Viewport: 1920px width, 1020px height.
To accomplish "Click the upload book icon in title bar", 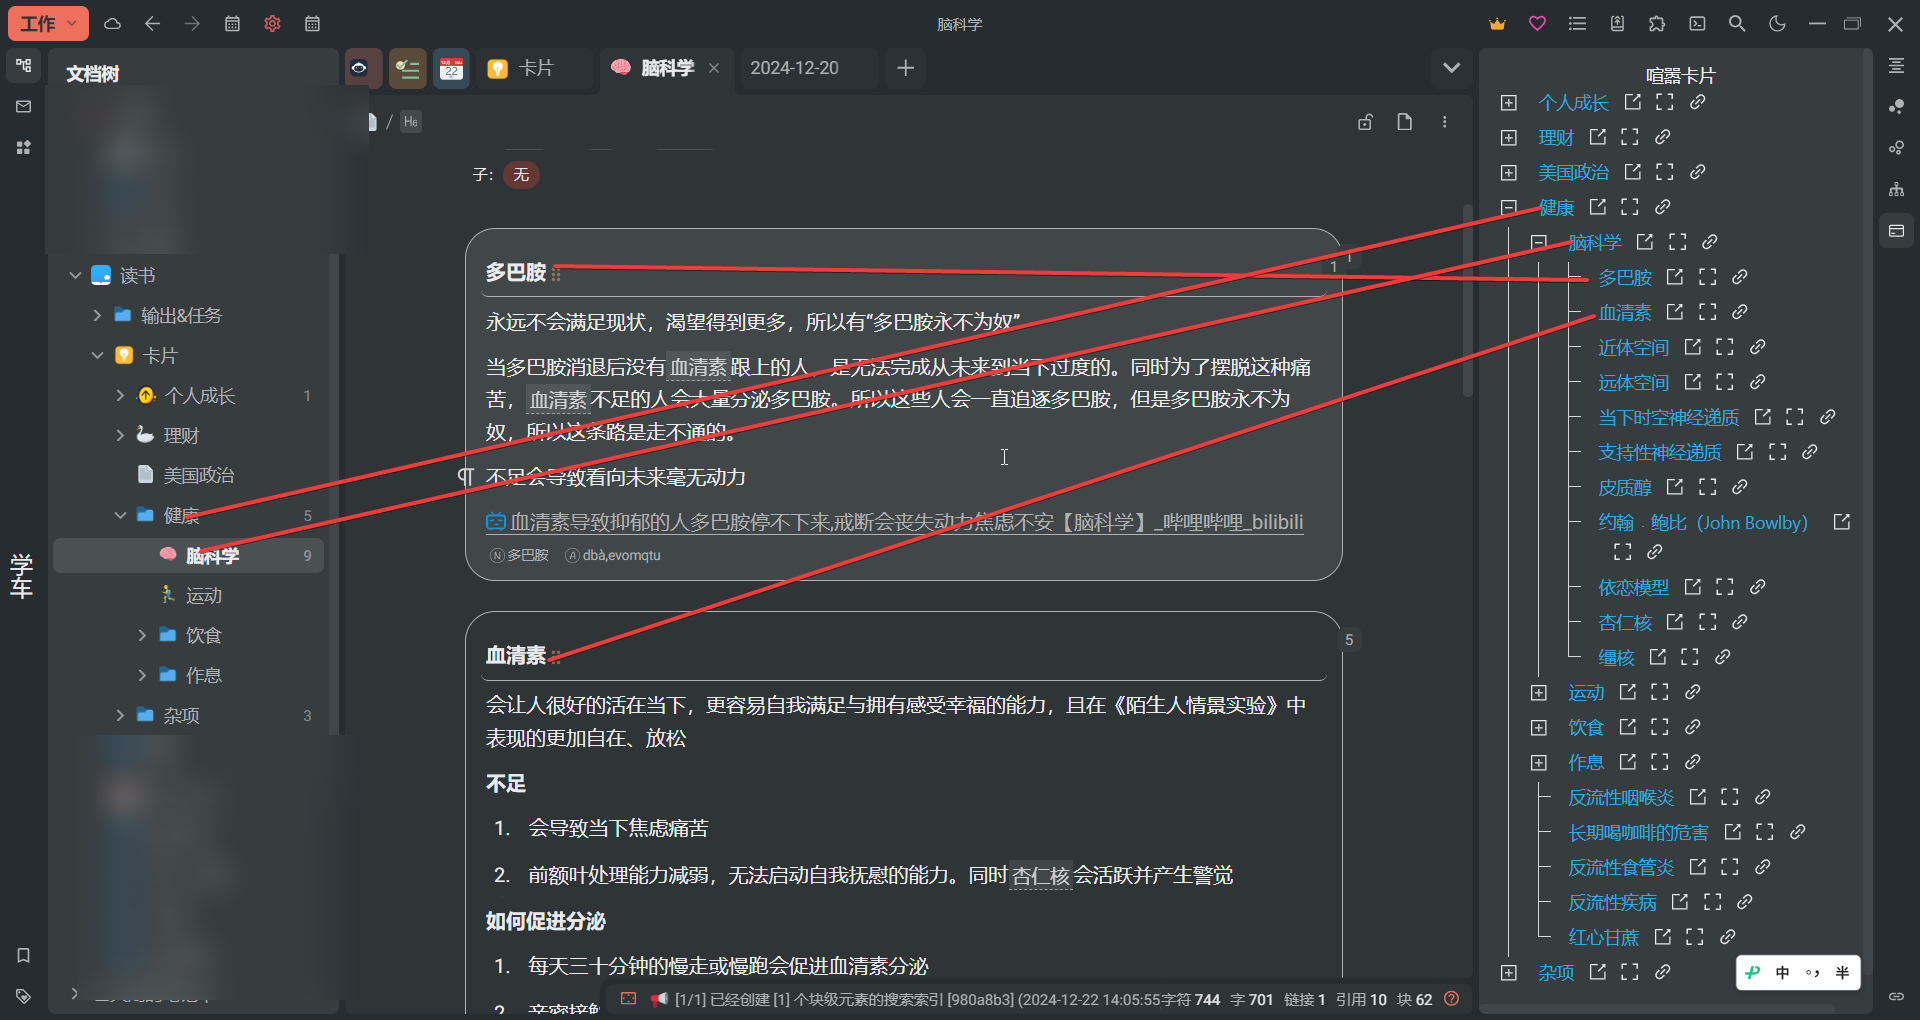I will pos(1617,24).
